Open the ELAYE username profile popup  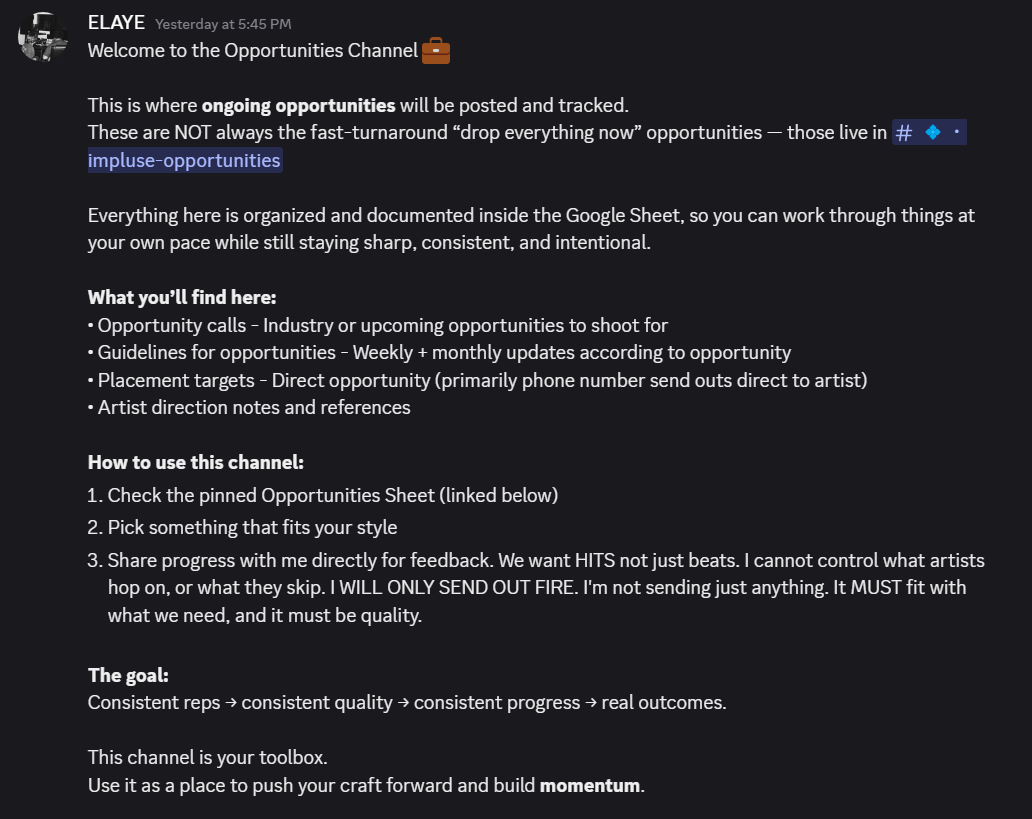click(116, 22)
